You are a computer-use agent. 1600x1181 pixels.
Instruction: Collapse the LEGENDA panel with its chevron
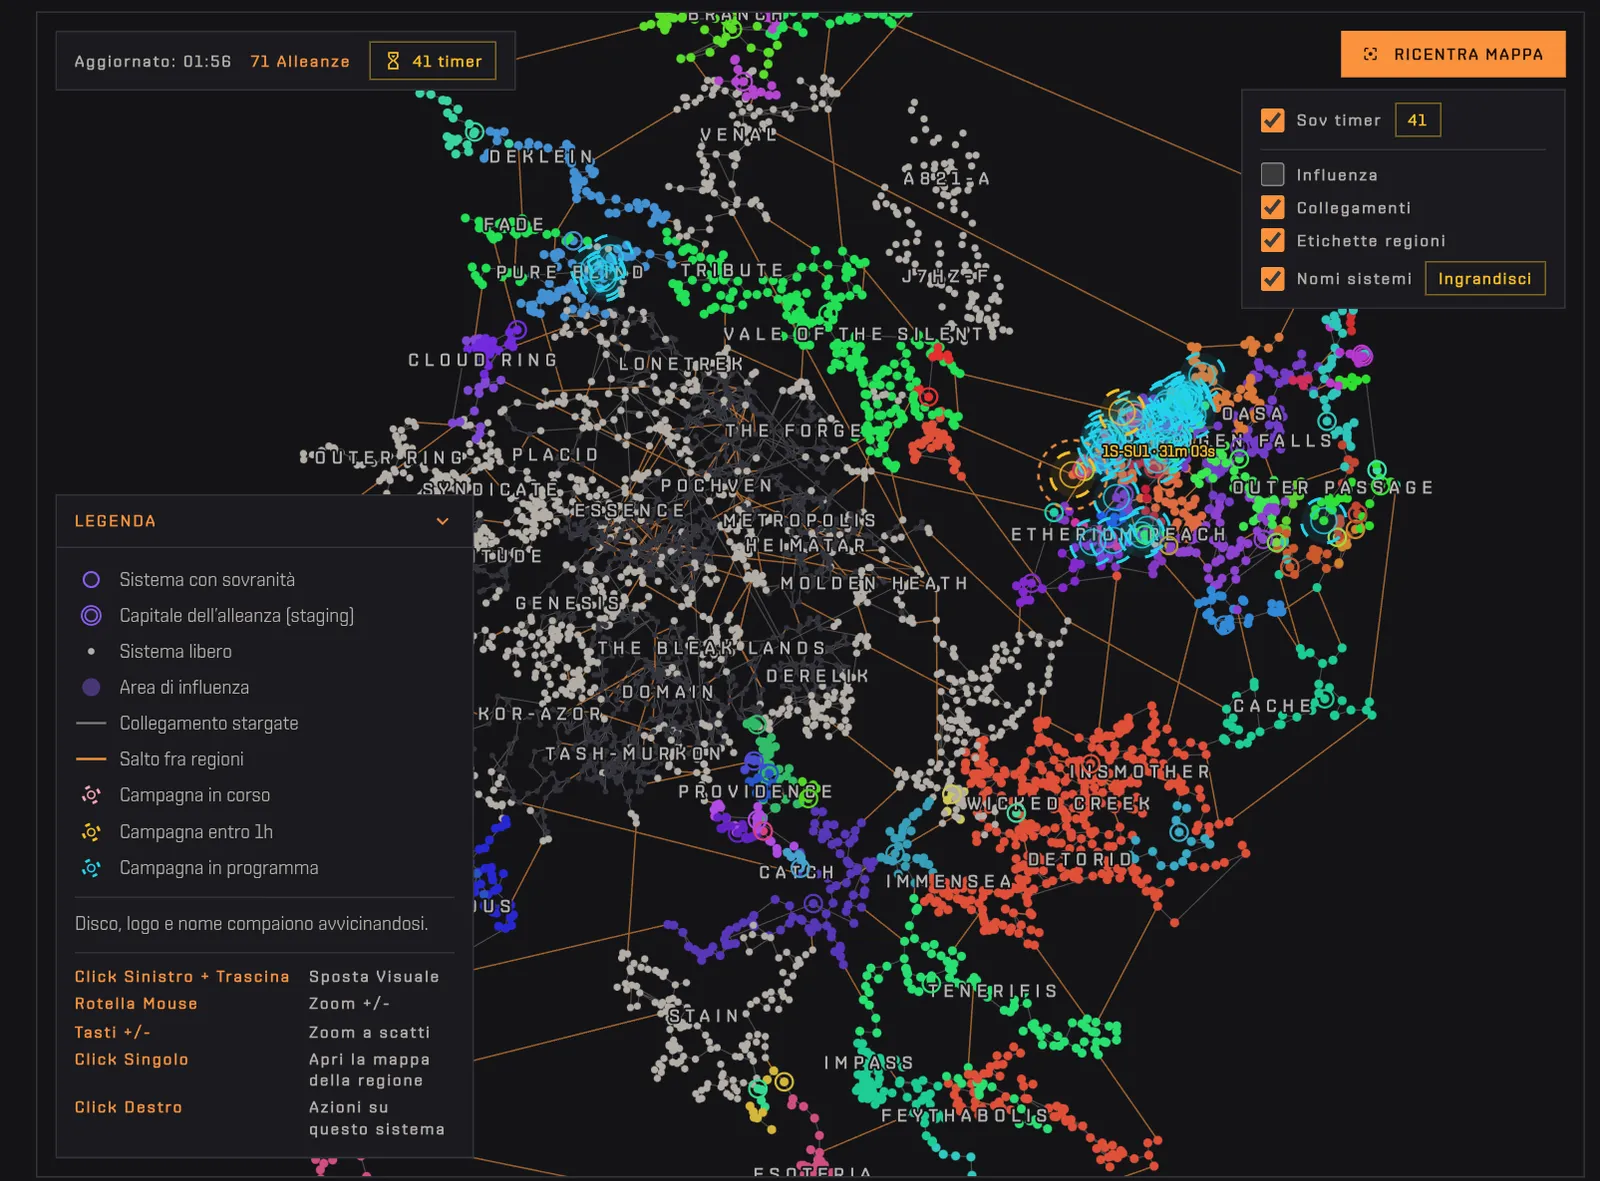pos(442,521)
